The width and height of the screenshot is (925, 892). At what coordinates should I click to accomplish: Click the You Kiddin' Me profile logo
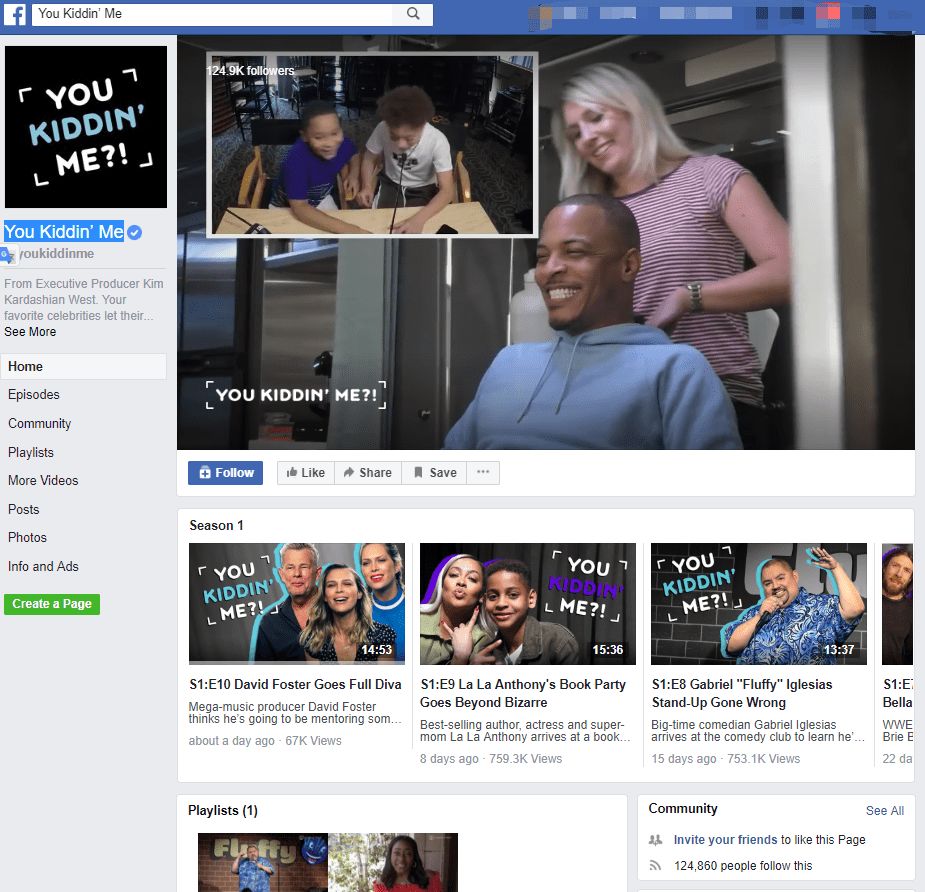86,127
